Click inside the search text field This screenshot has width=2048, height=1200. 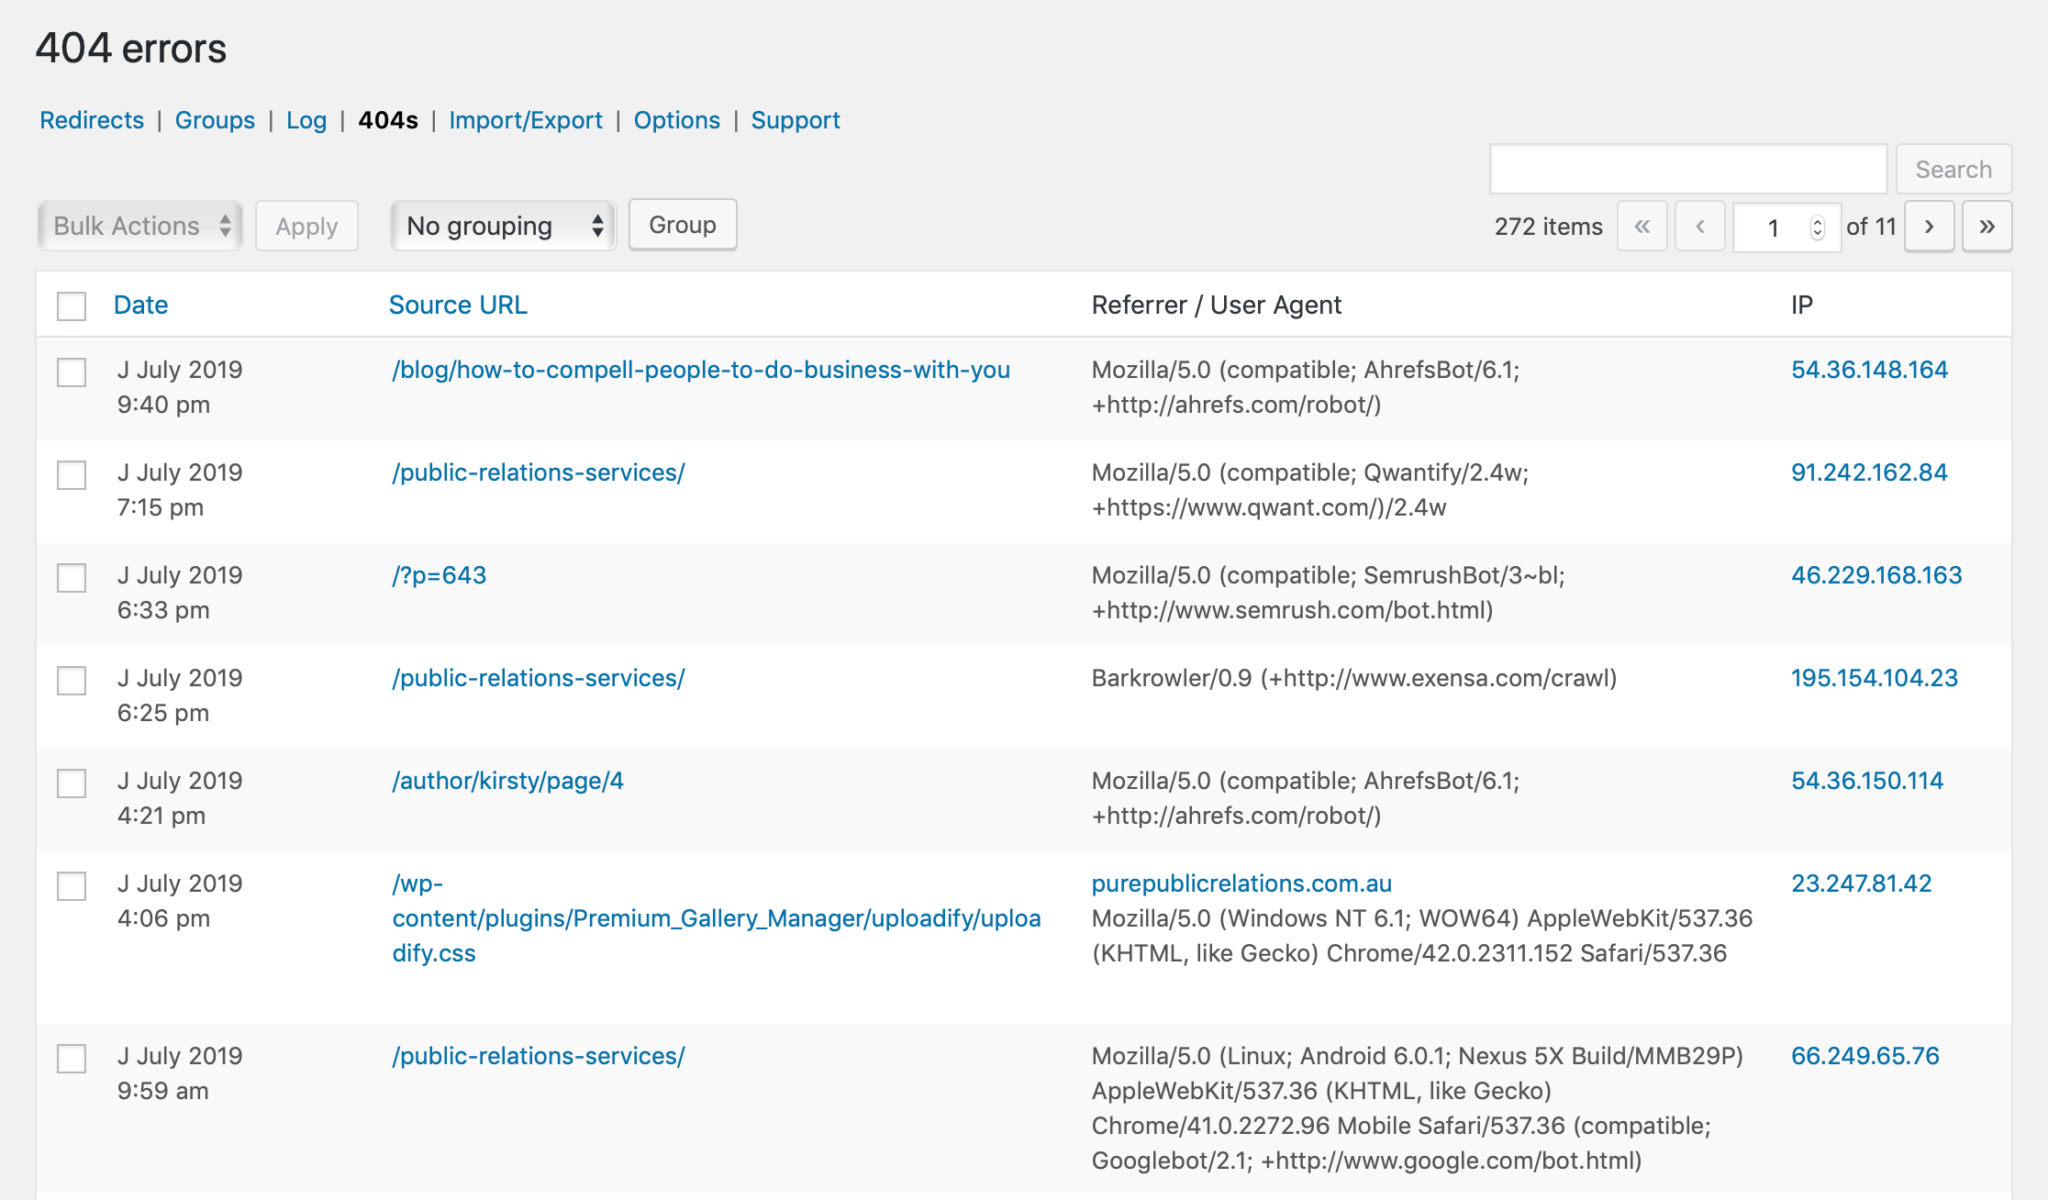point(1687,169)
